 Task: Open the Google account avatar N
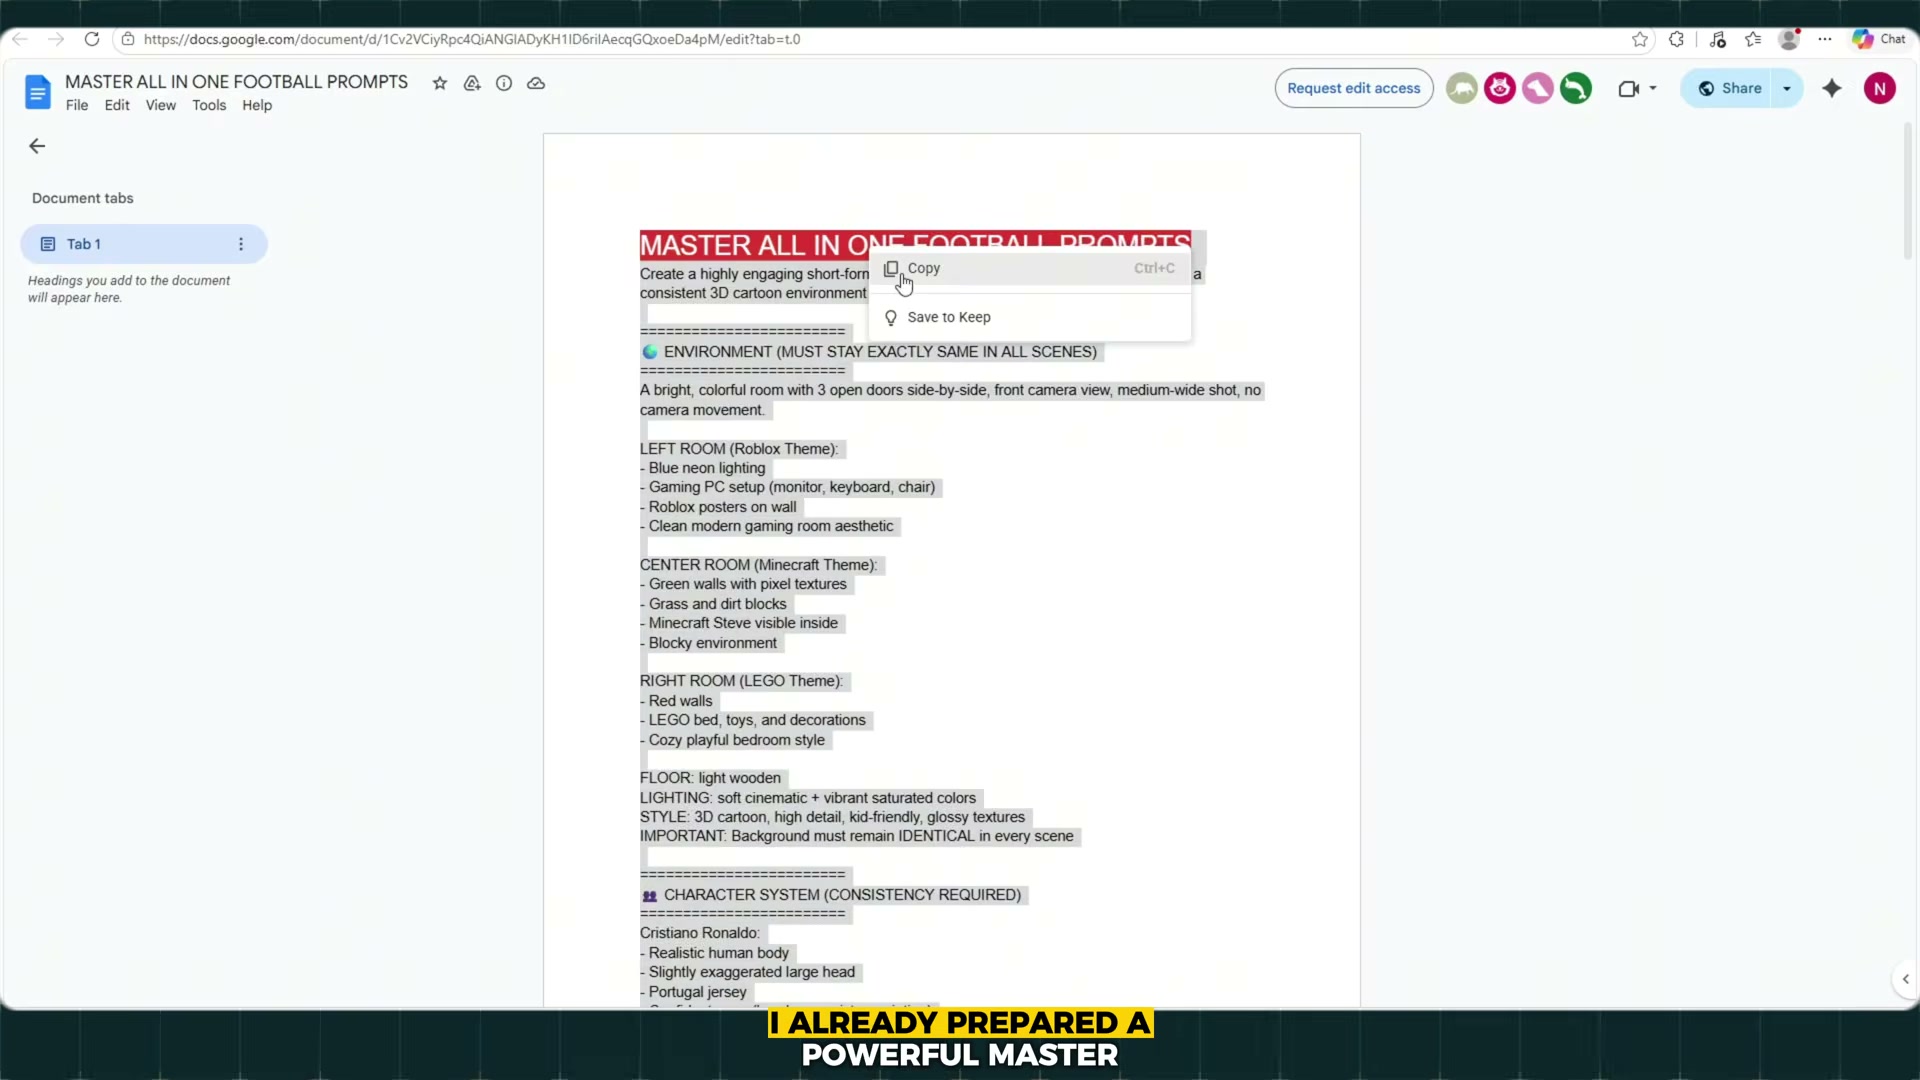(1880, 88)
